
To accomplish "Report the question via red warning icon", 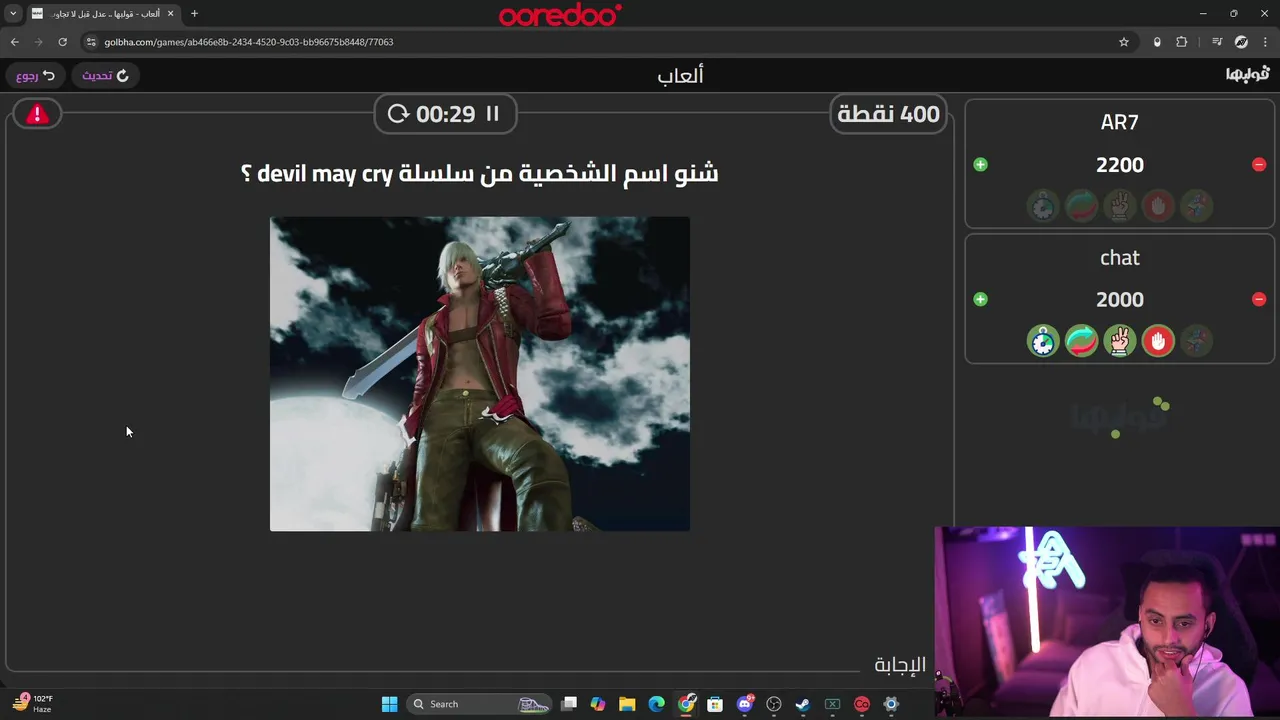I will coord(37,114).
